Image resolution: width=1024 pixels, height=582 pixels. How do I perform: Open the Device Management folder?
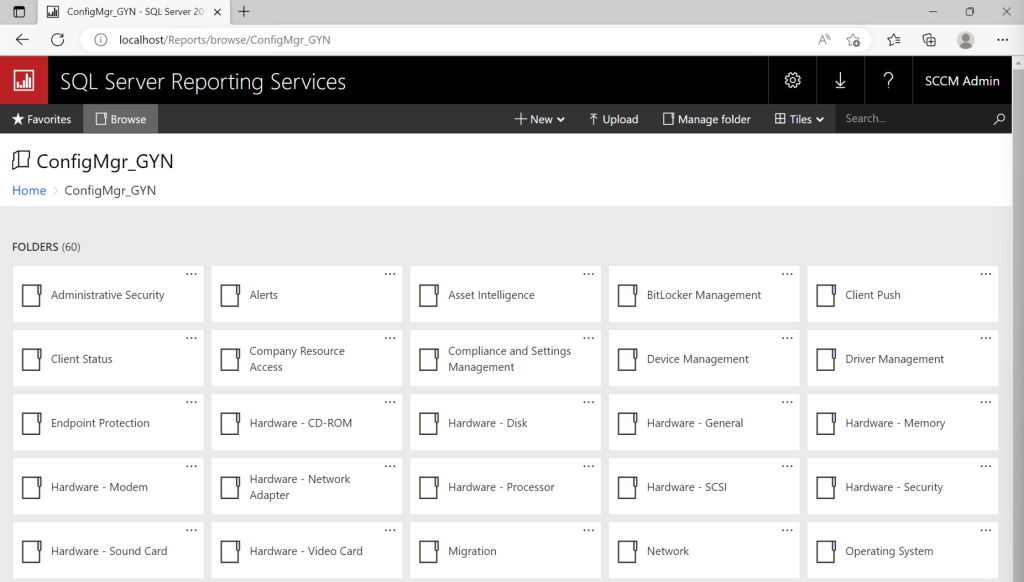[x=704, y=359]
